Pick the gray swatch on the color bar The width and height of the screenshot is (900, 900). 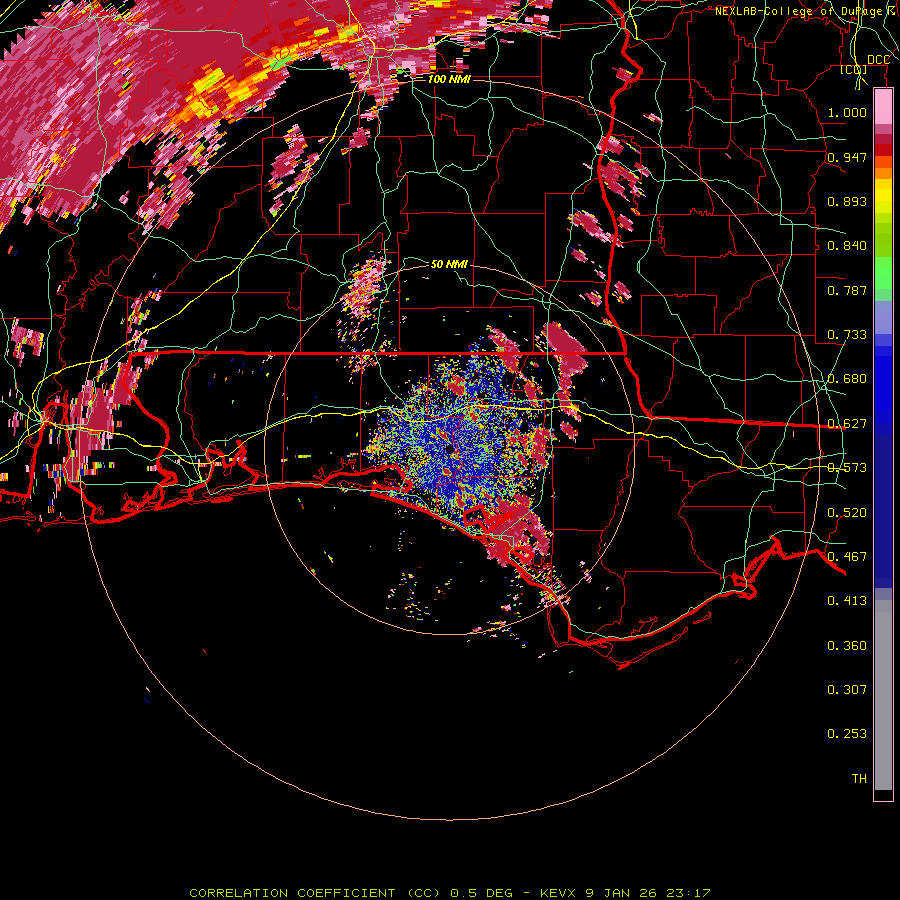[x=883, y=695]
